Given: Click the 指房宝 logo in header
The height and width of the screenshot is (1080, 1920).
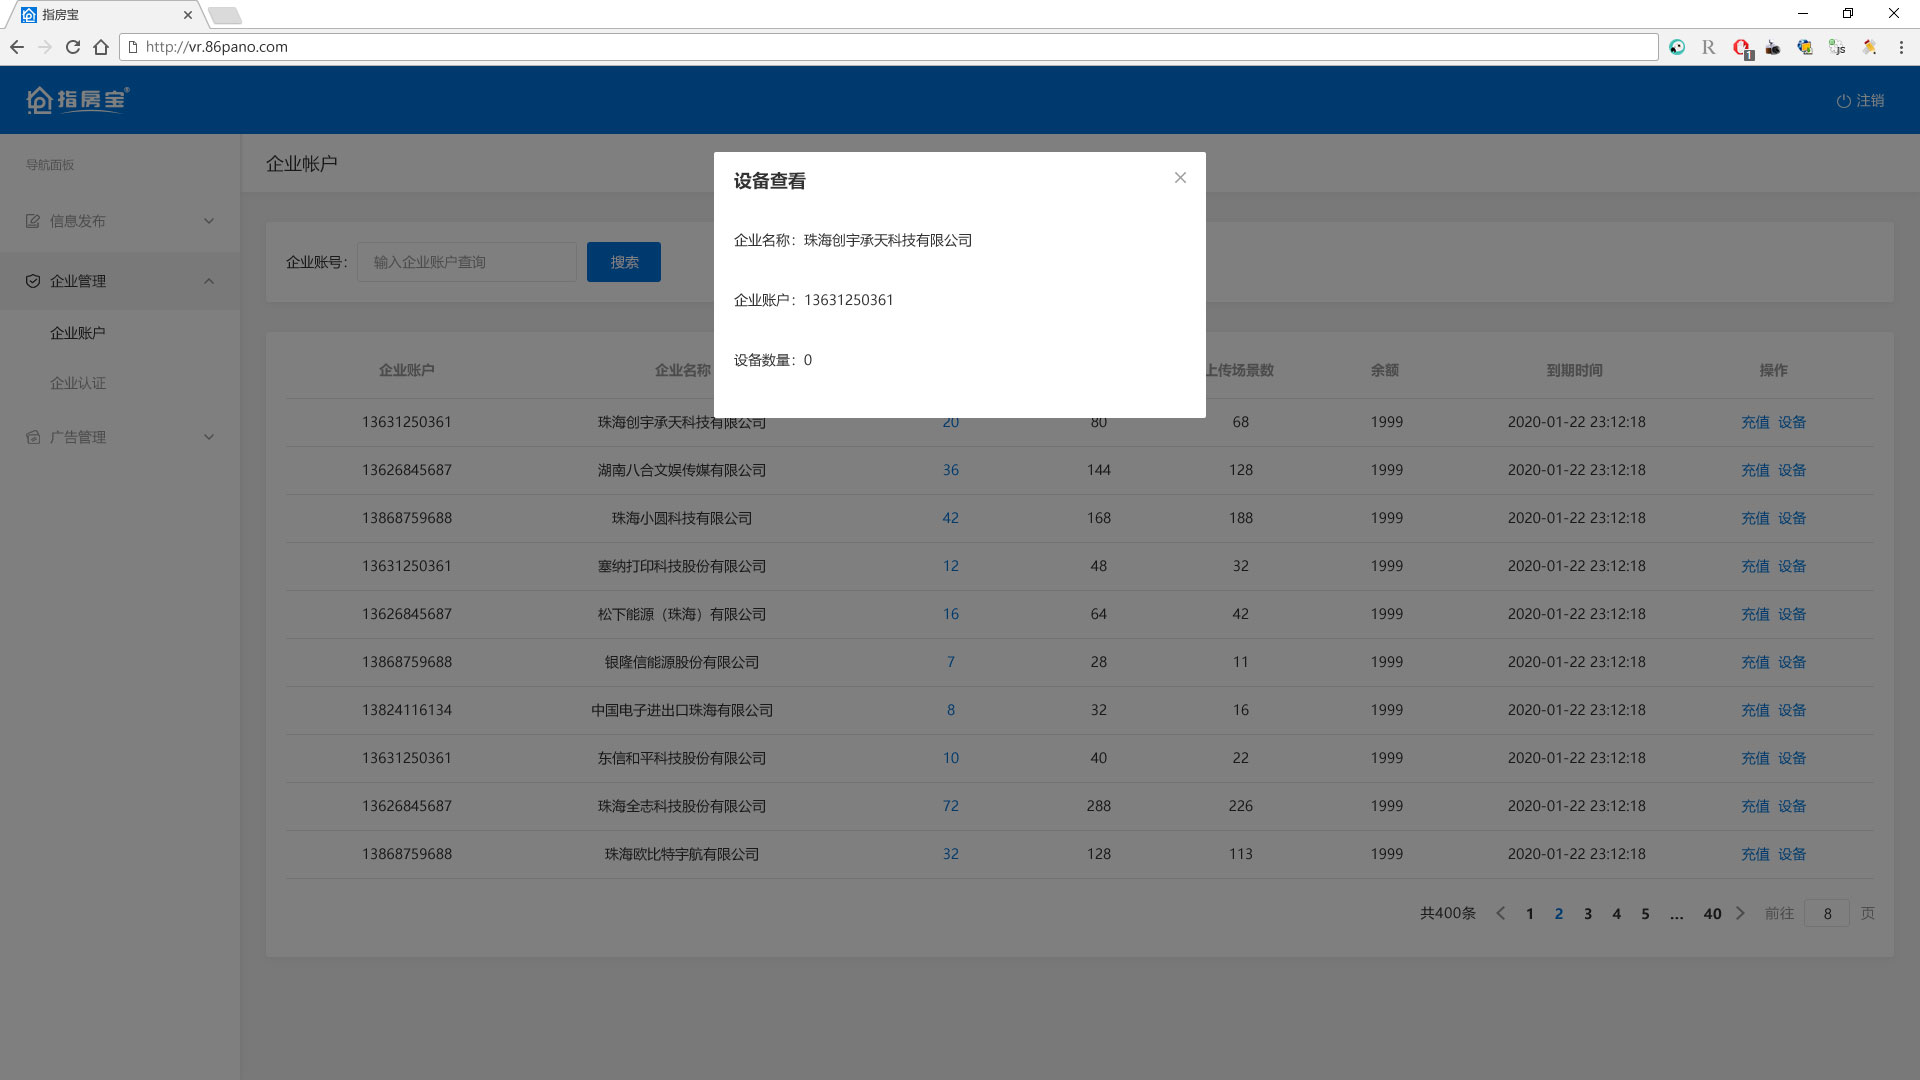Looking at the screenshot, I should [x=78, y=100].
